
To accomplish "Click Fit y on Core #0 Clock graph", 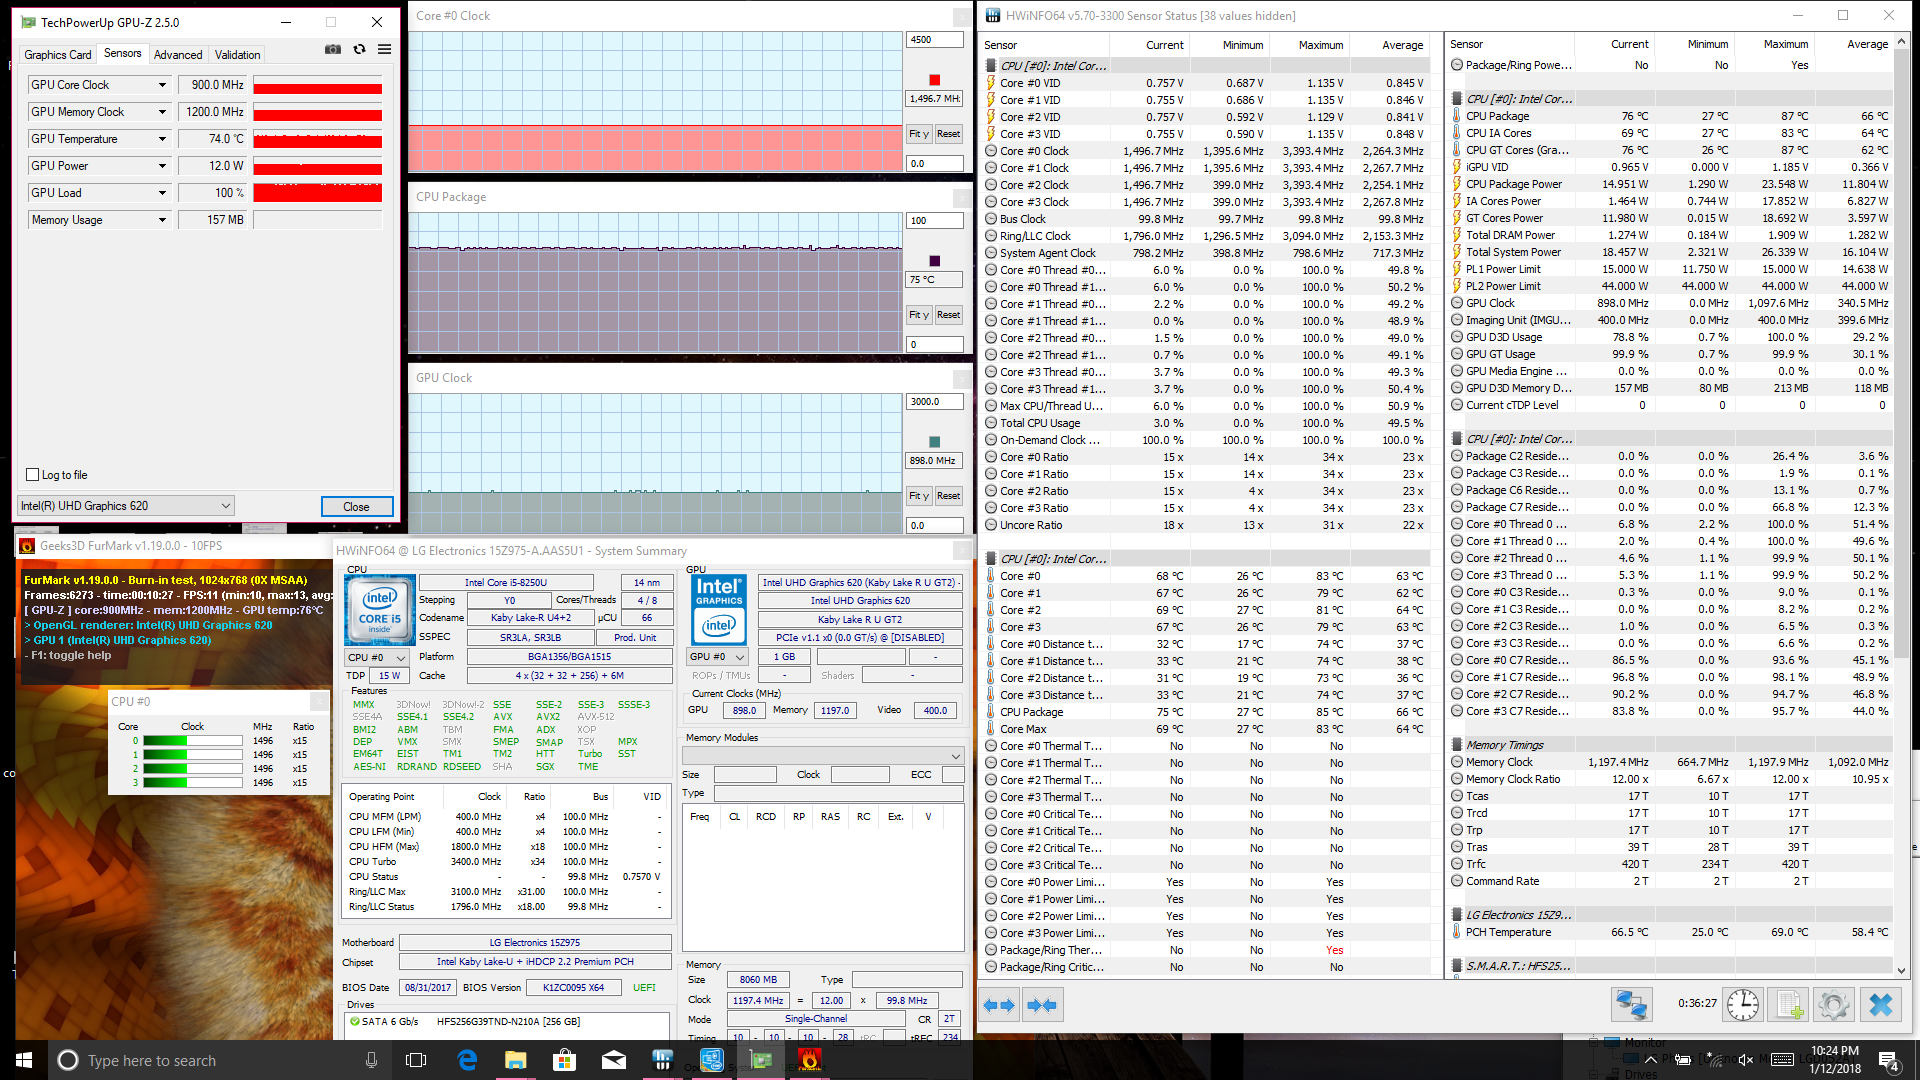I will [x=919, y=134].
